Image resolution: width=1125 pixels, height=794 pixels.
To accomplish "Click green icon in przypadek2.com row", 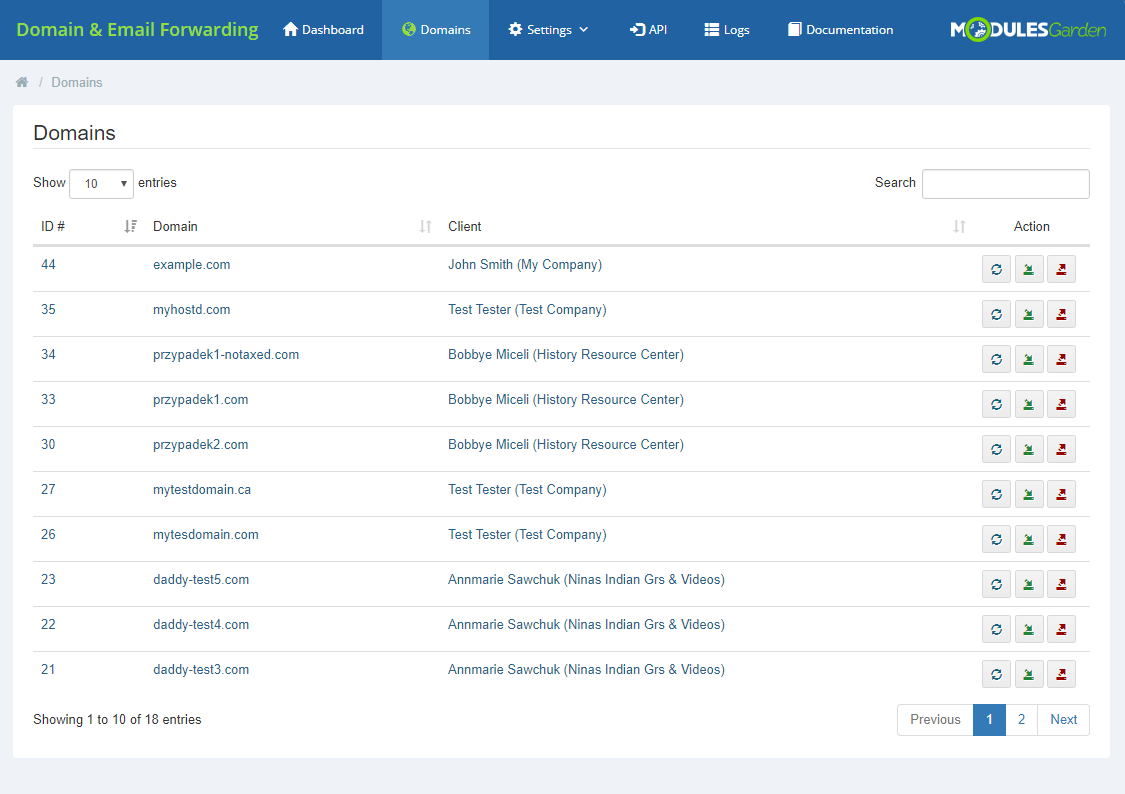I will (1029, 450).
